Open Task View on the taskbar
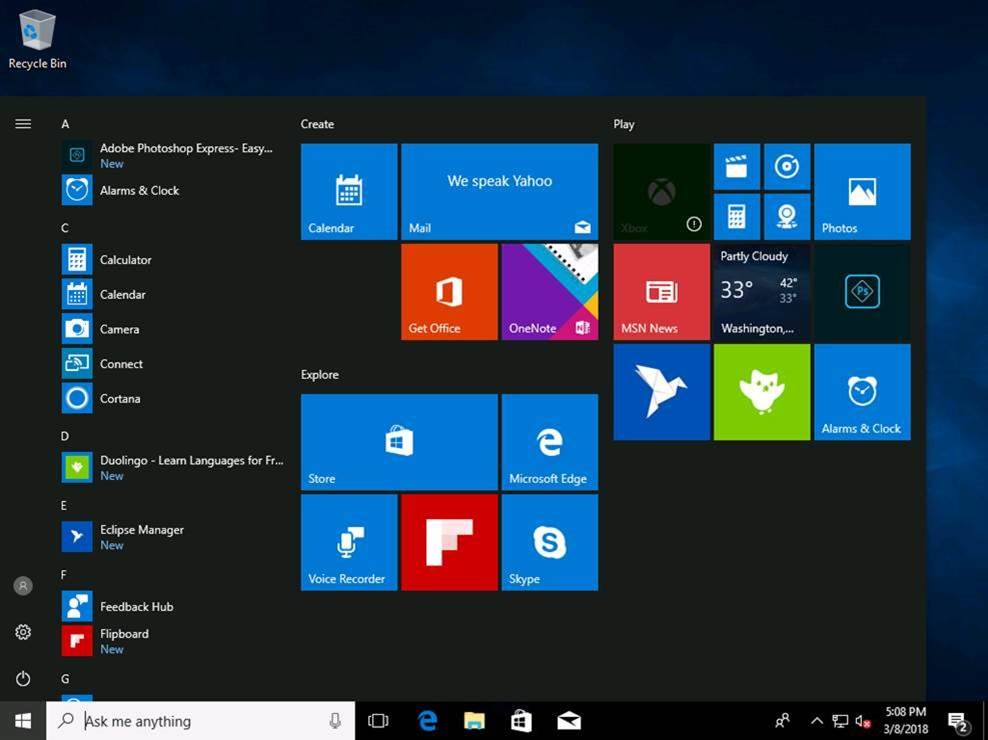 pyautogui.click(x=378, y=720)
